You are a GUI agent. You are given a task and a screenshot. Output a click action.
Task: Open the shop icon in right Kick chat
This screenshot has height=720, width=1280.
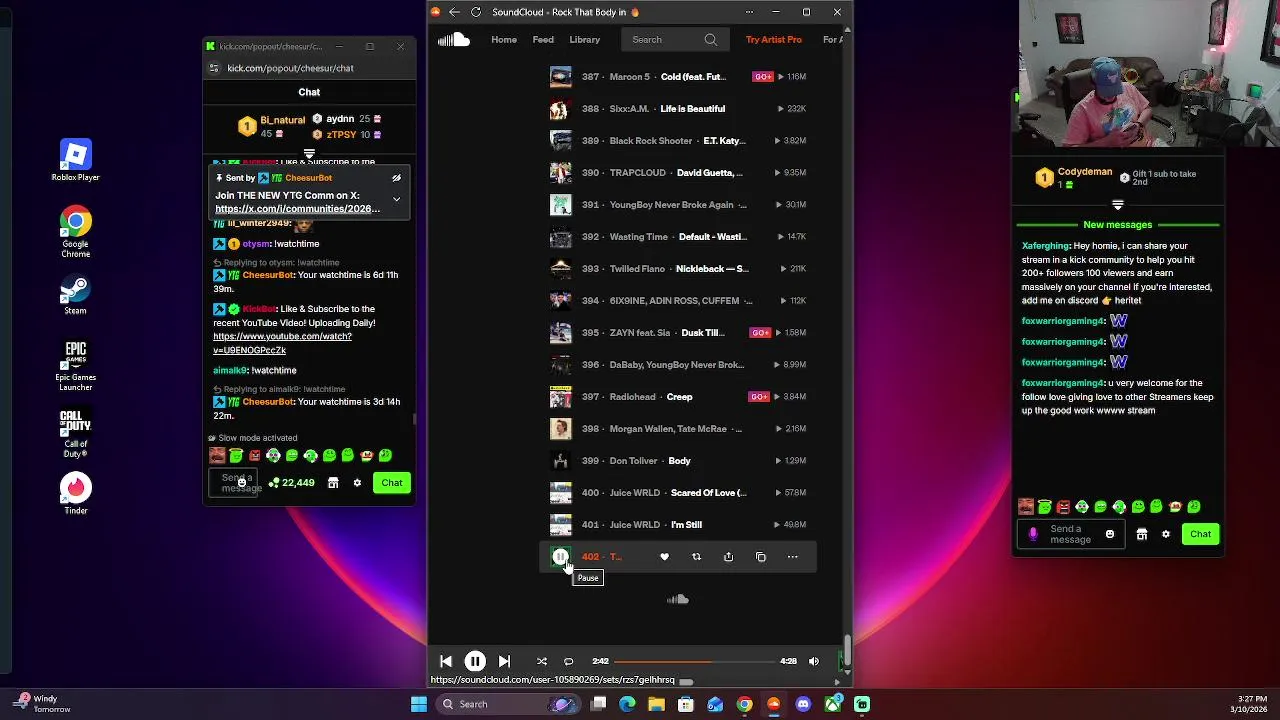tap(1141, 534)
